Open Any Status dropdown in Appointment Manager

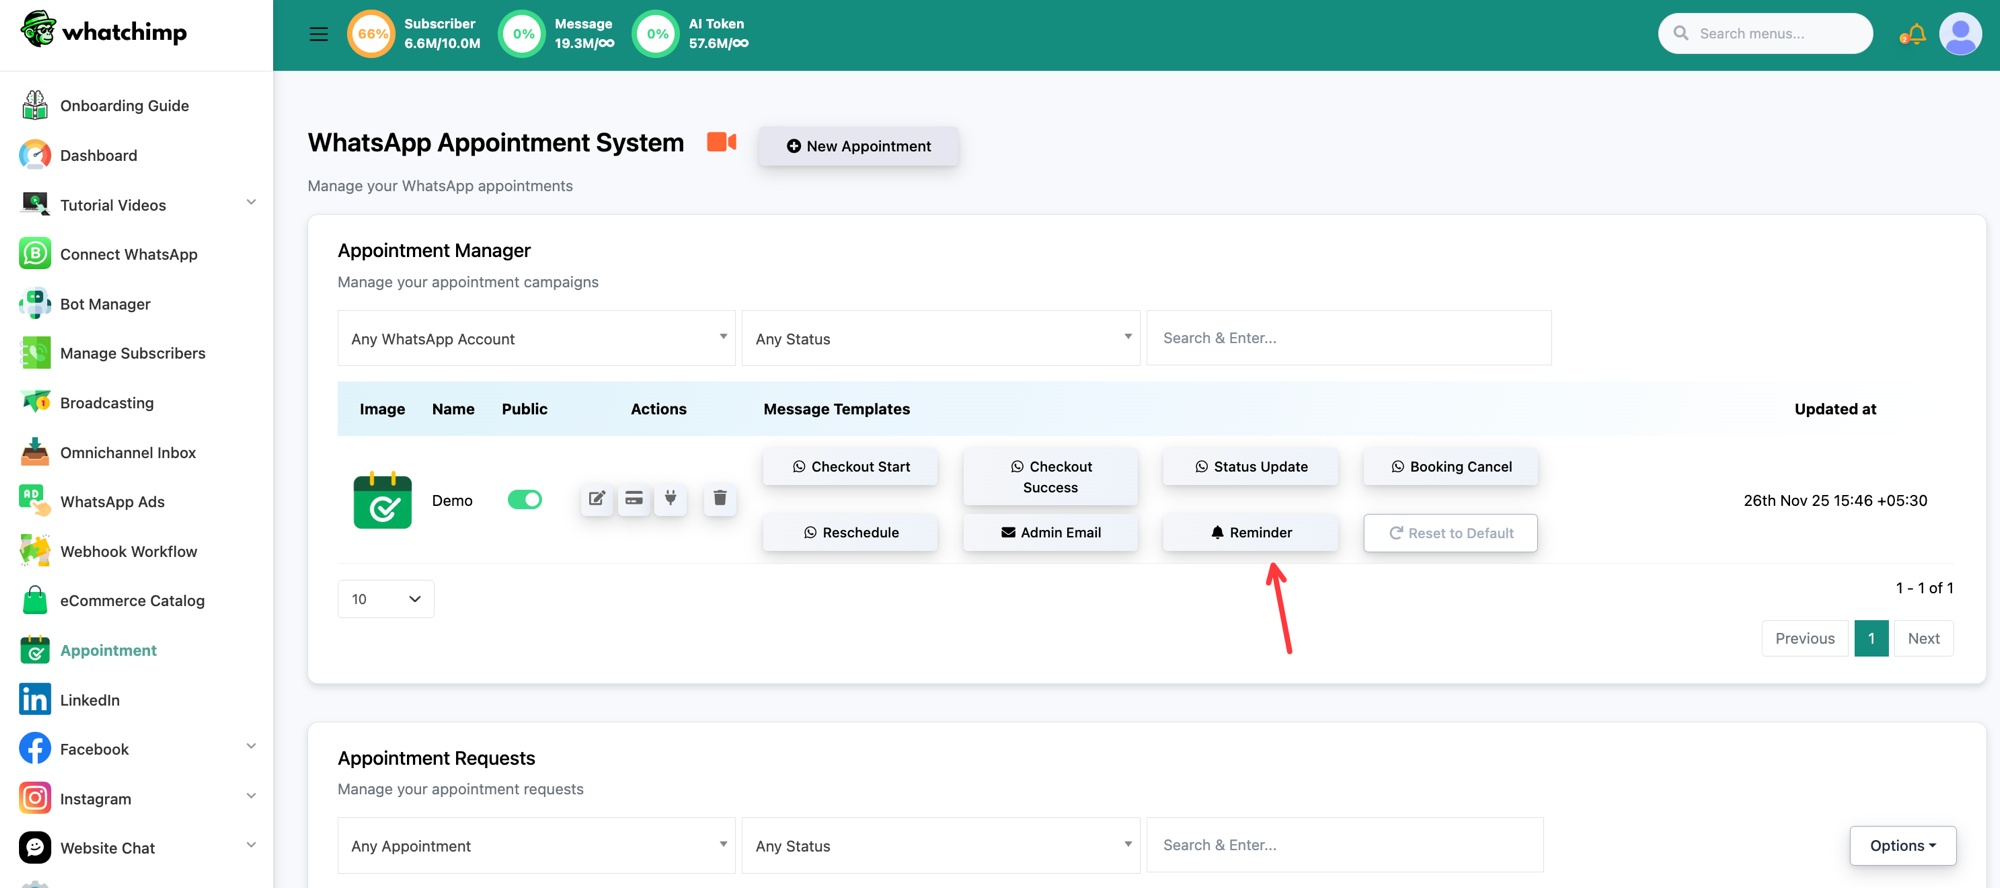point(941,338)
